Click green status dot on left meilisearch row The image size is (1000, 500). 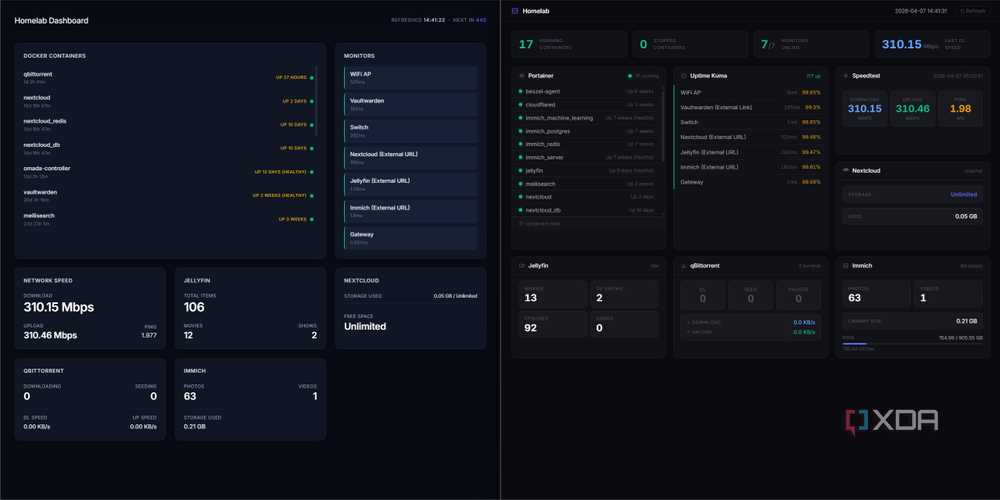pos(311,219)
